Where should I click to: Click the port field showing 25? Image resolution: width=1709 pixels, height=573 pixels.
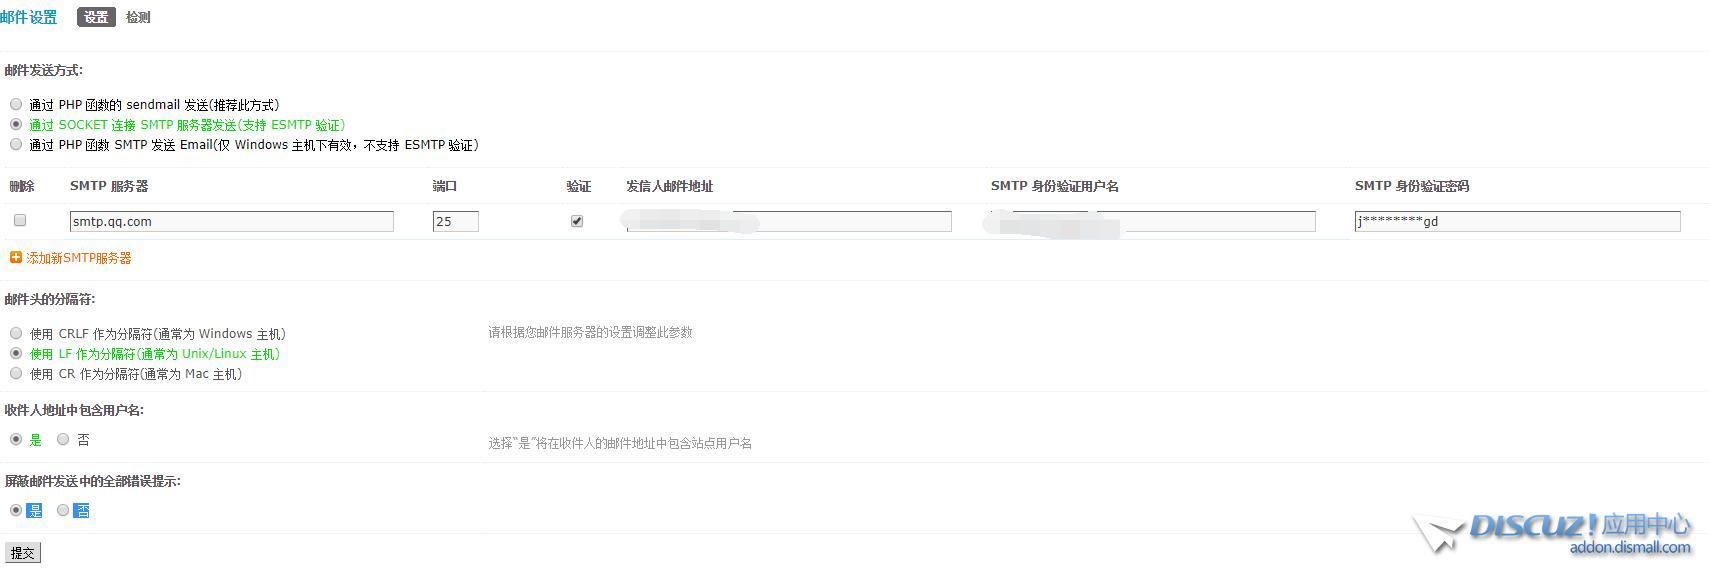tap(455, 221)
